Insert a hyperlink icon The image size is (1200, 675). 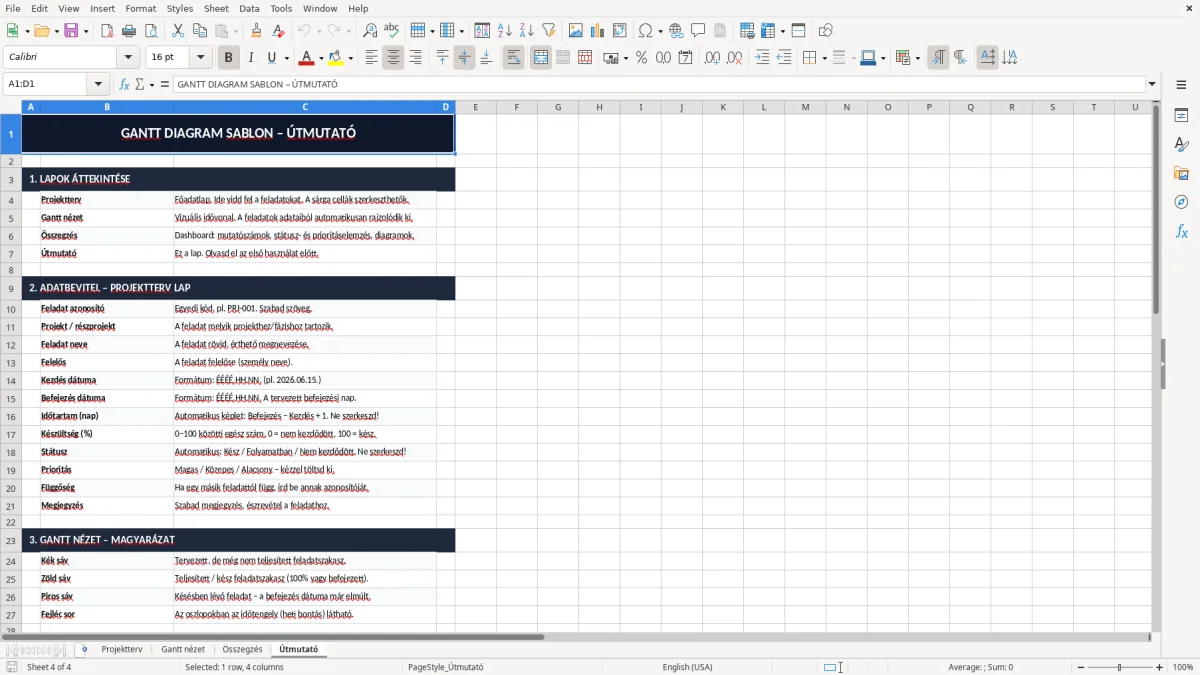click(676, 31)
